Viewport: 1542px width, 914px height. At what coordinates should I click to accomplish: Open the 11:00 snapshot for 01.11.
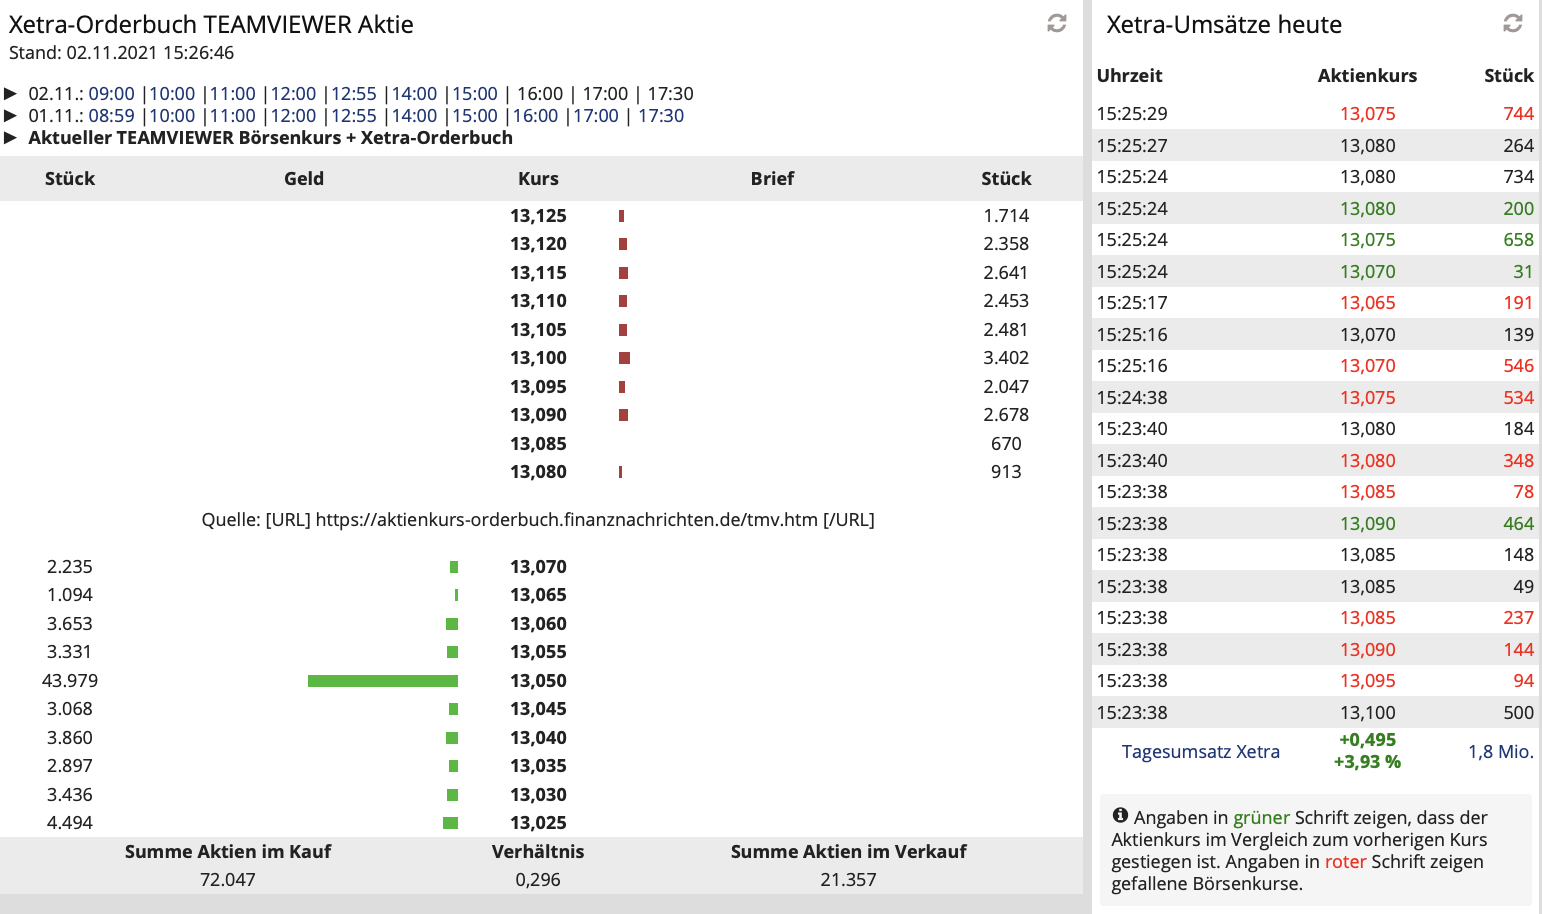coord(233,115)
